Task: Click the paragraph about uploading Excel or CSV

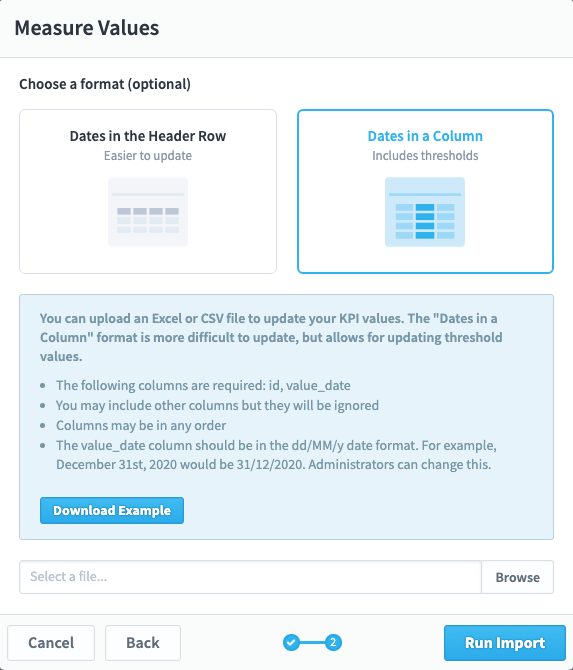Action: (271, 337)
